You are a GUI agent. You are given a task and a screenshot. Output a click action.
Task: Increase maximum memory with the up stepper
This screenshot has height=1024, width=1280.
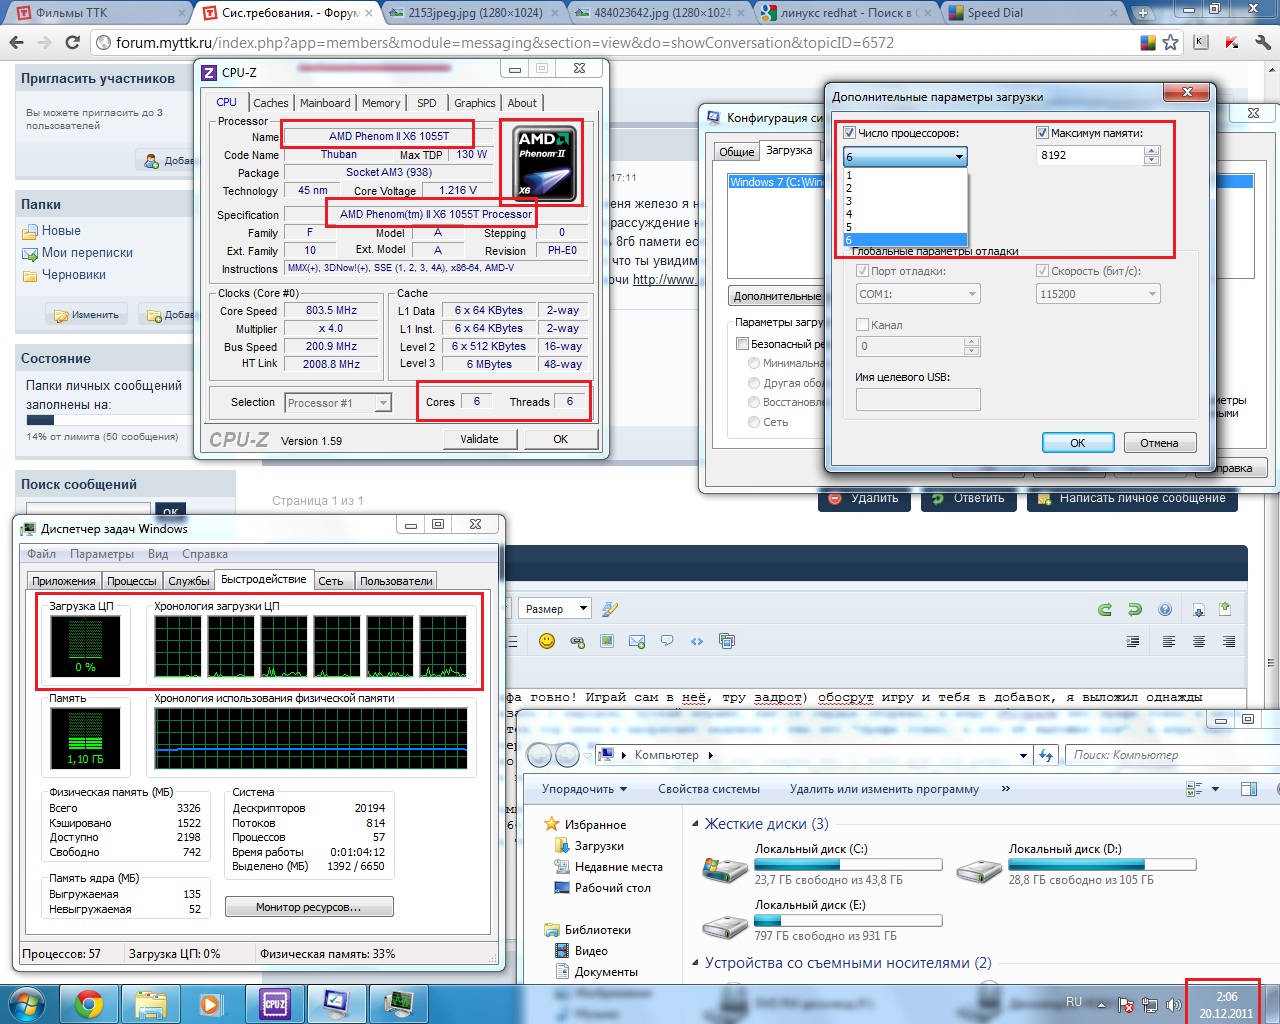pos(1152,151)
